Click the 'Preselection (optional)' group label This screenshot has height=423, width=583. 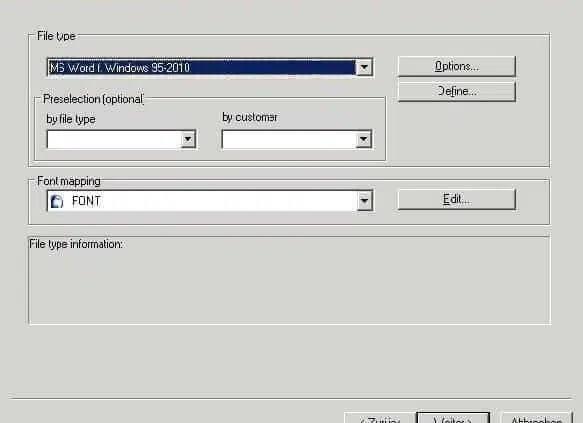tap(93, 99)
